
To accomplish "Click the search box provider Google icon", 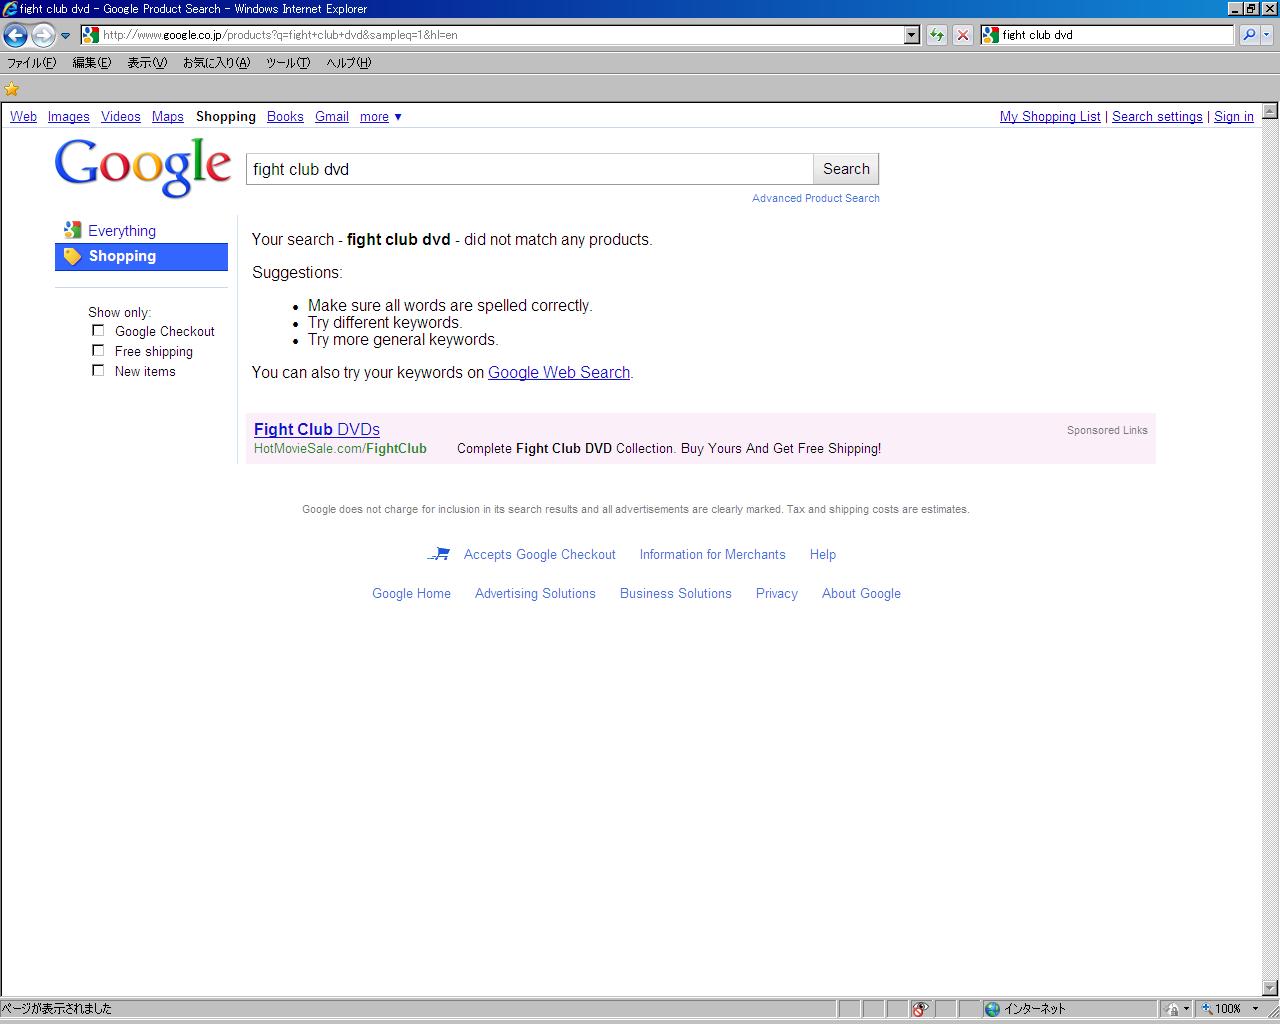I will coord(991,35).
